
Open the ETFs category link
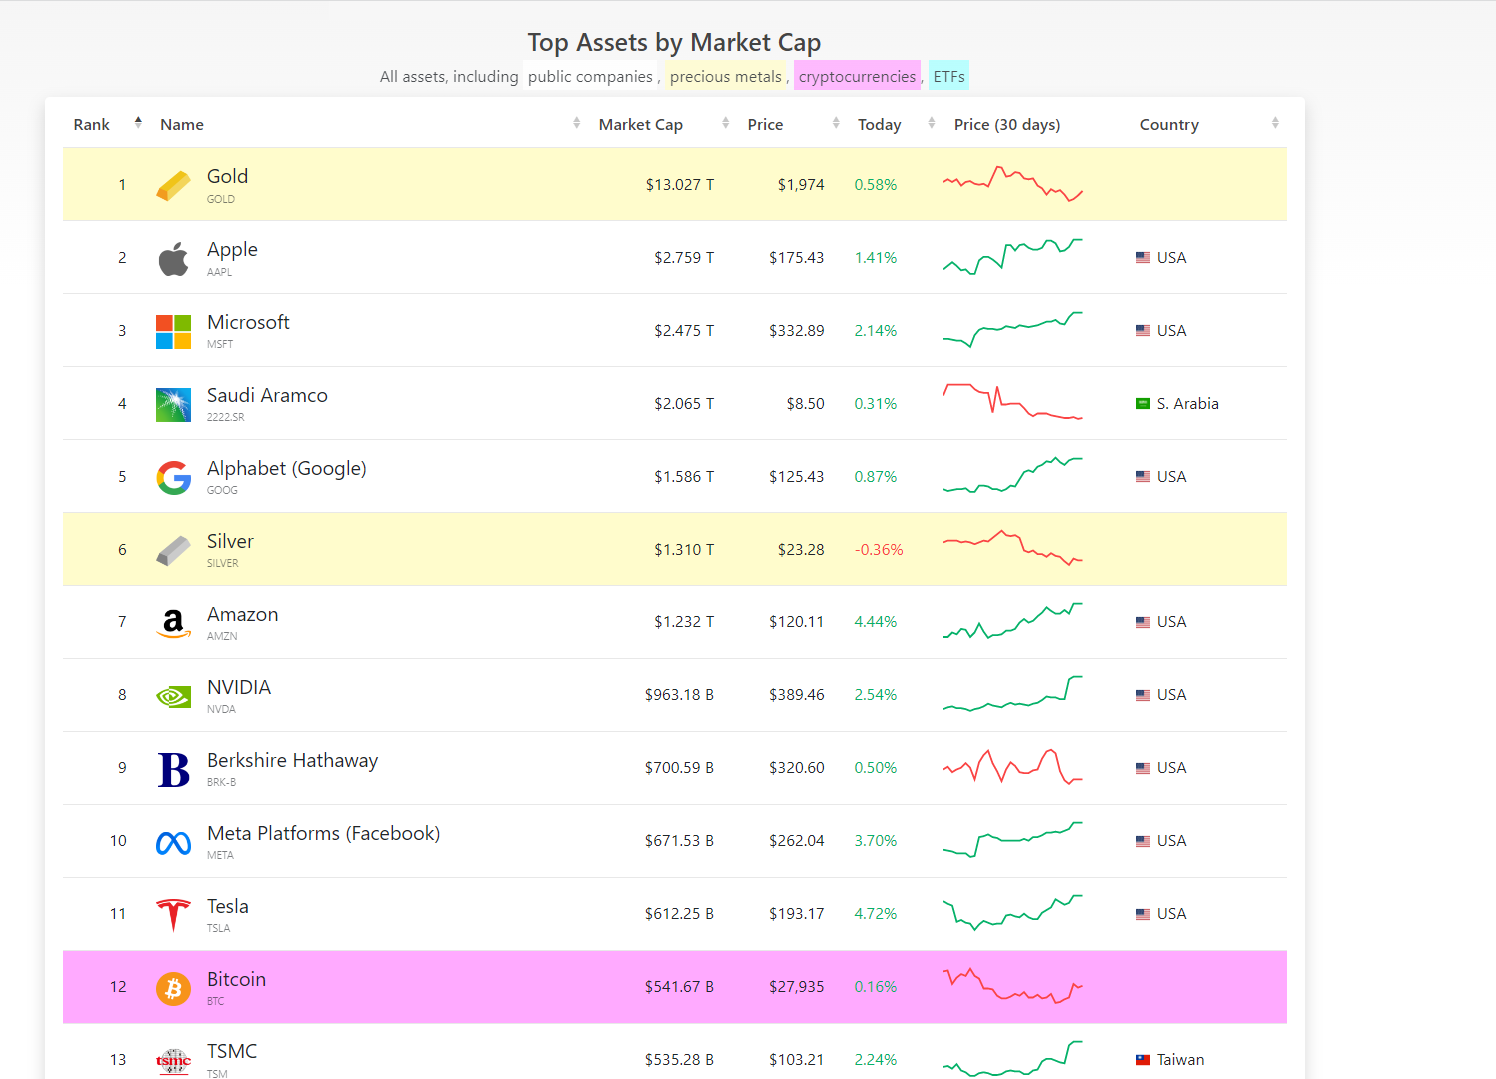pyautogui.click(x=949, y=76)
